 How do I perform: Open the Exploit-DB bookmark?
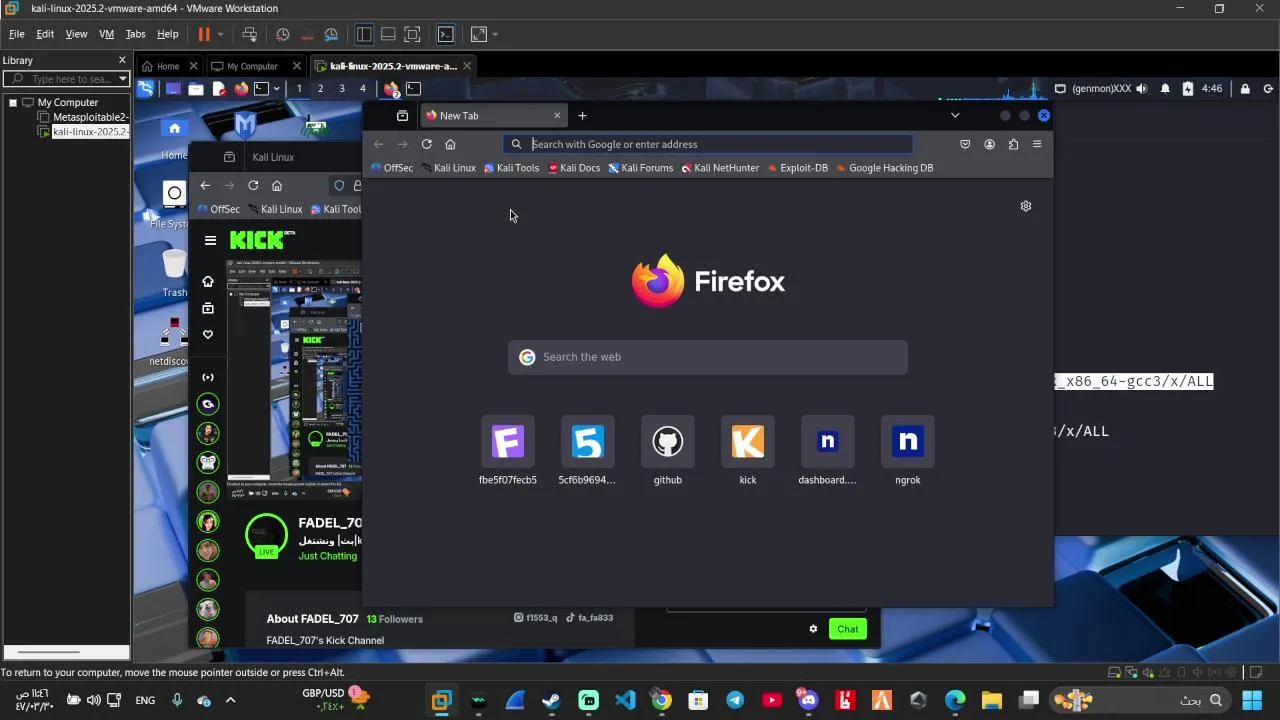(x=798, y=168)
